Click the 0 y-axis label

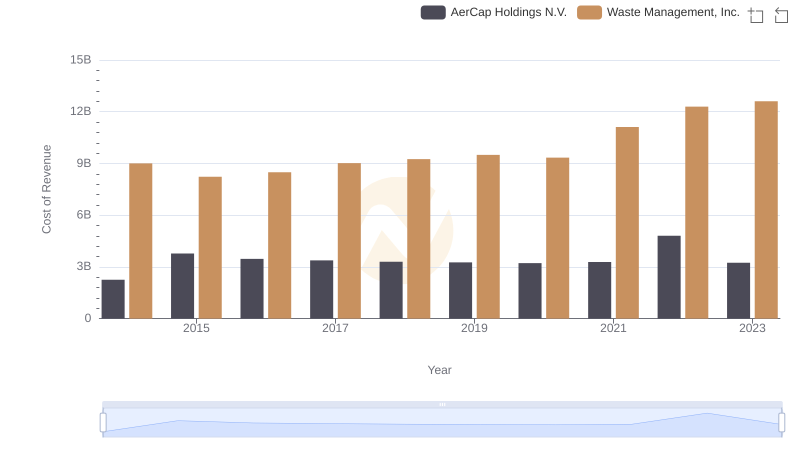pos(88,318)
